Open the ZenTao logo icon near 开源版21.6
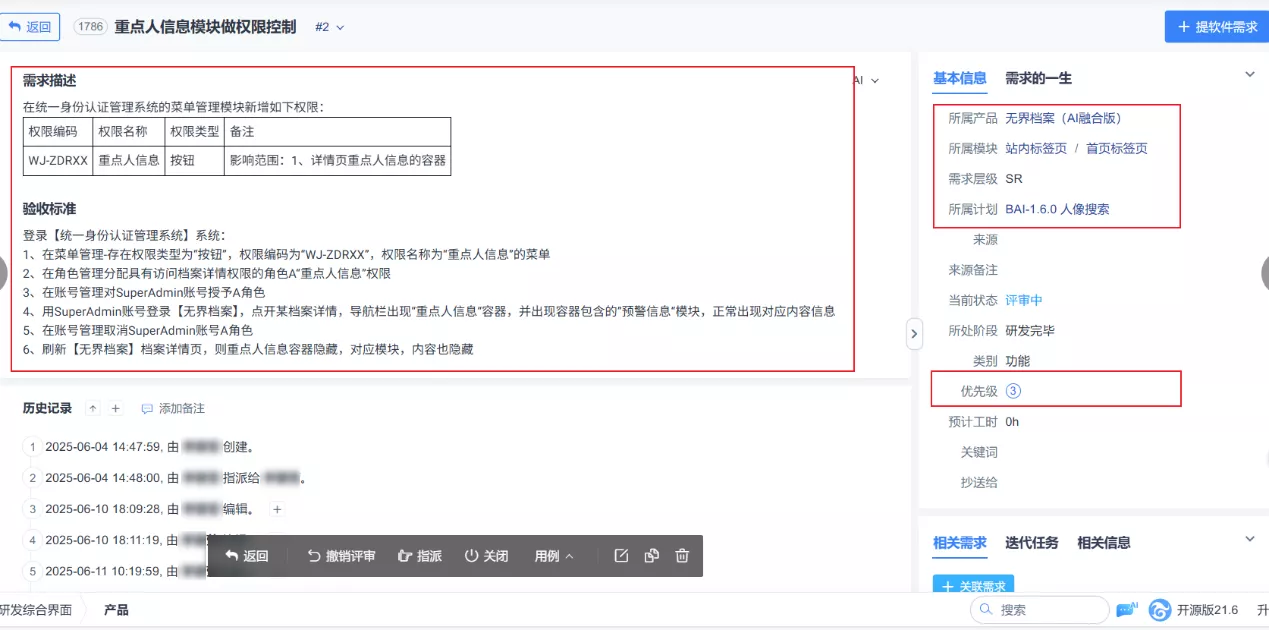 (x=1160, y=610)
